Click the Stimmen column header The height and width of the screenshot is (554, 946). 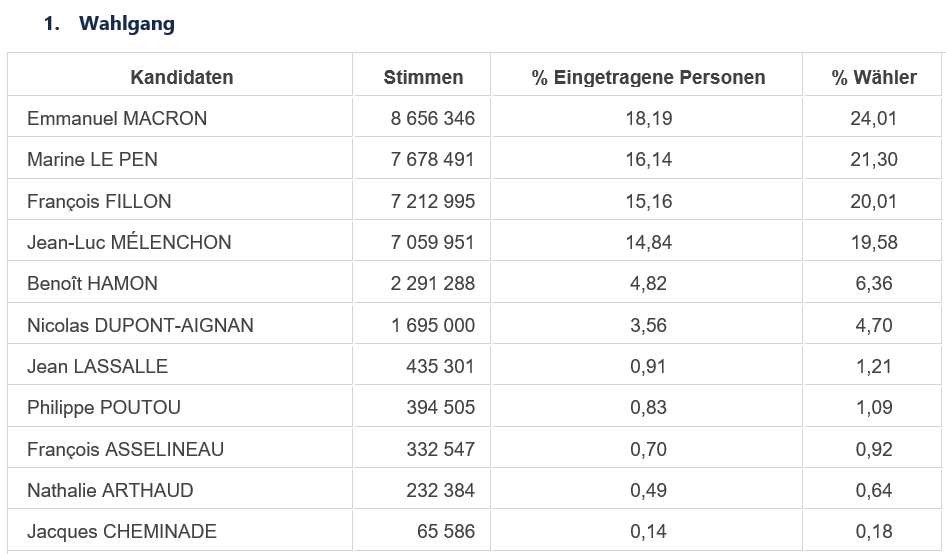pyautogui.click(x=423, y=77)
